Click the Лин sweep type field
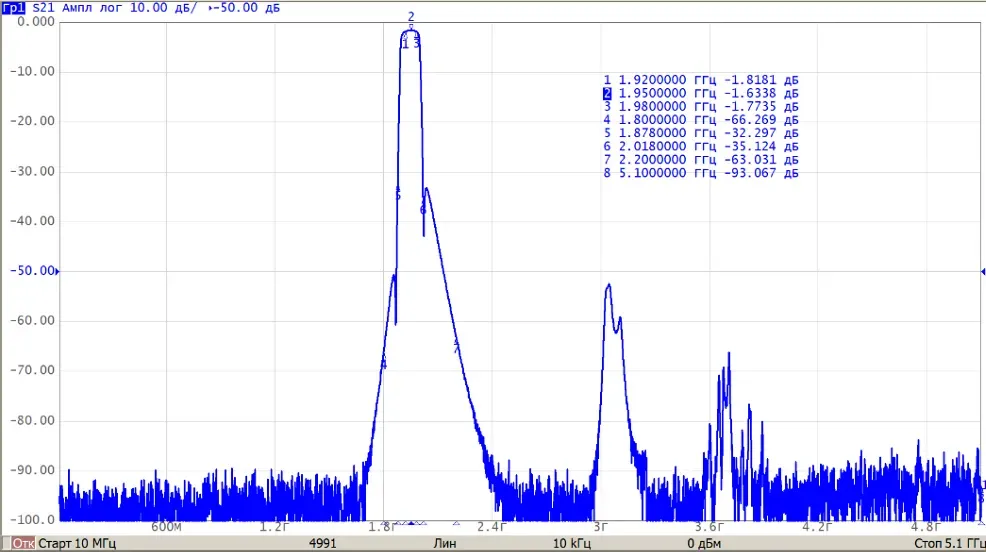Image resolution: width=986 pixels, height=552 pixels. coord(445,543)
